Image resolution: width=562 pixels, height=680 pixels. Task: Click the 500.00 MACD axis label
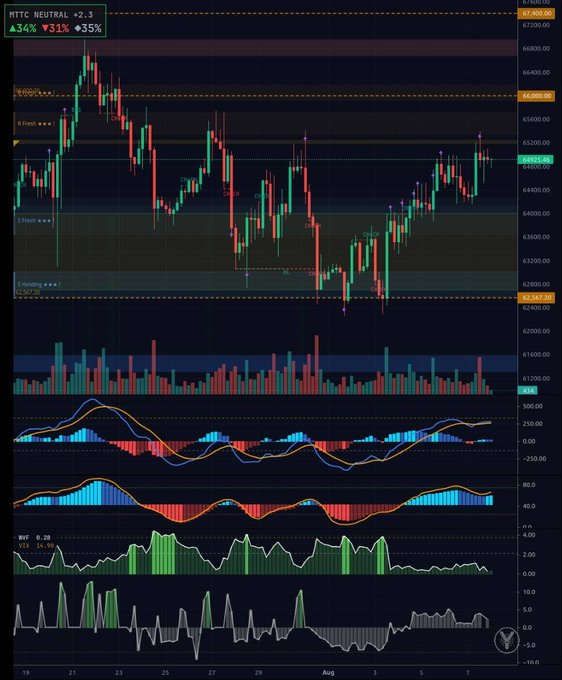[x=532, y=406]
